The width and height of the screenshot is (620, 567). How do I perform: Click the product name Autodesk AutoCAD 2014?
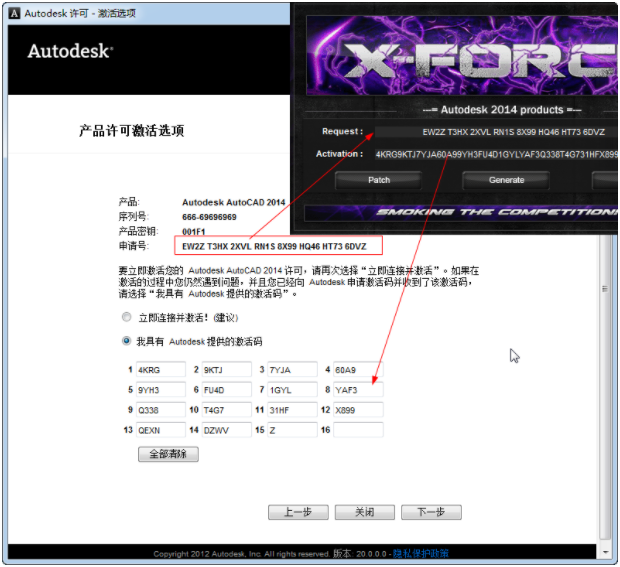[233, 202]
